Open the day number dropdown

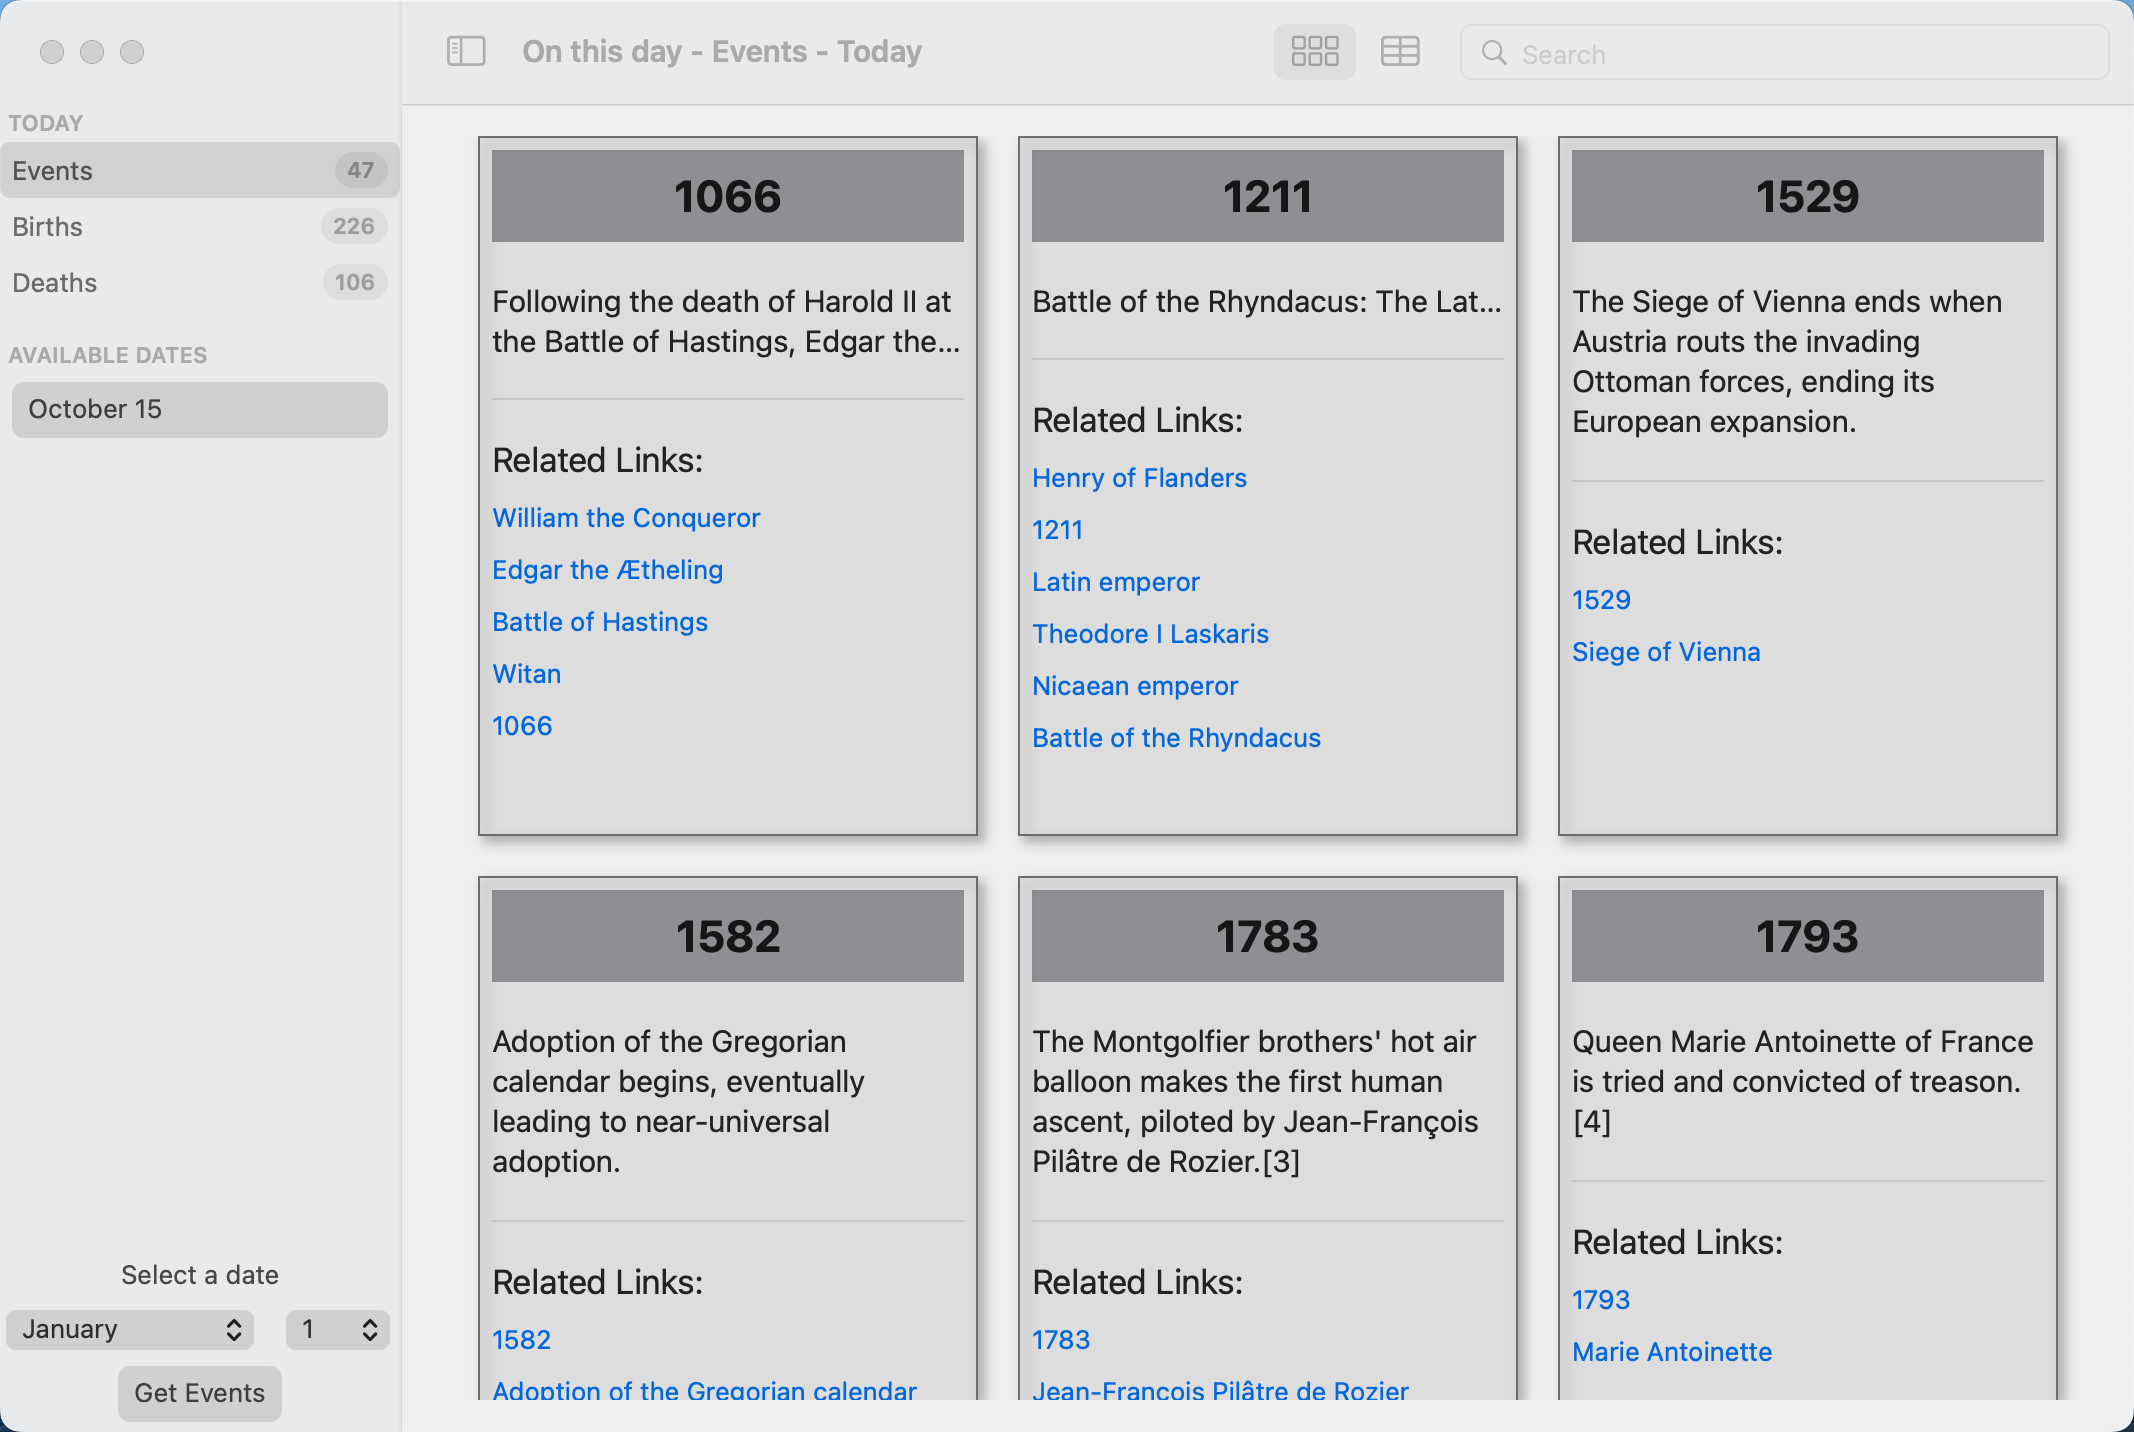click(338, 1329)
